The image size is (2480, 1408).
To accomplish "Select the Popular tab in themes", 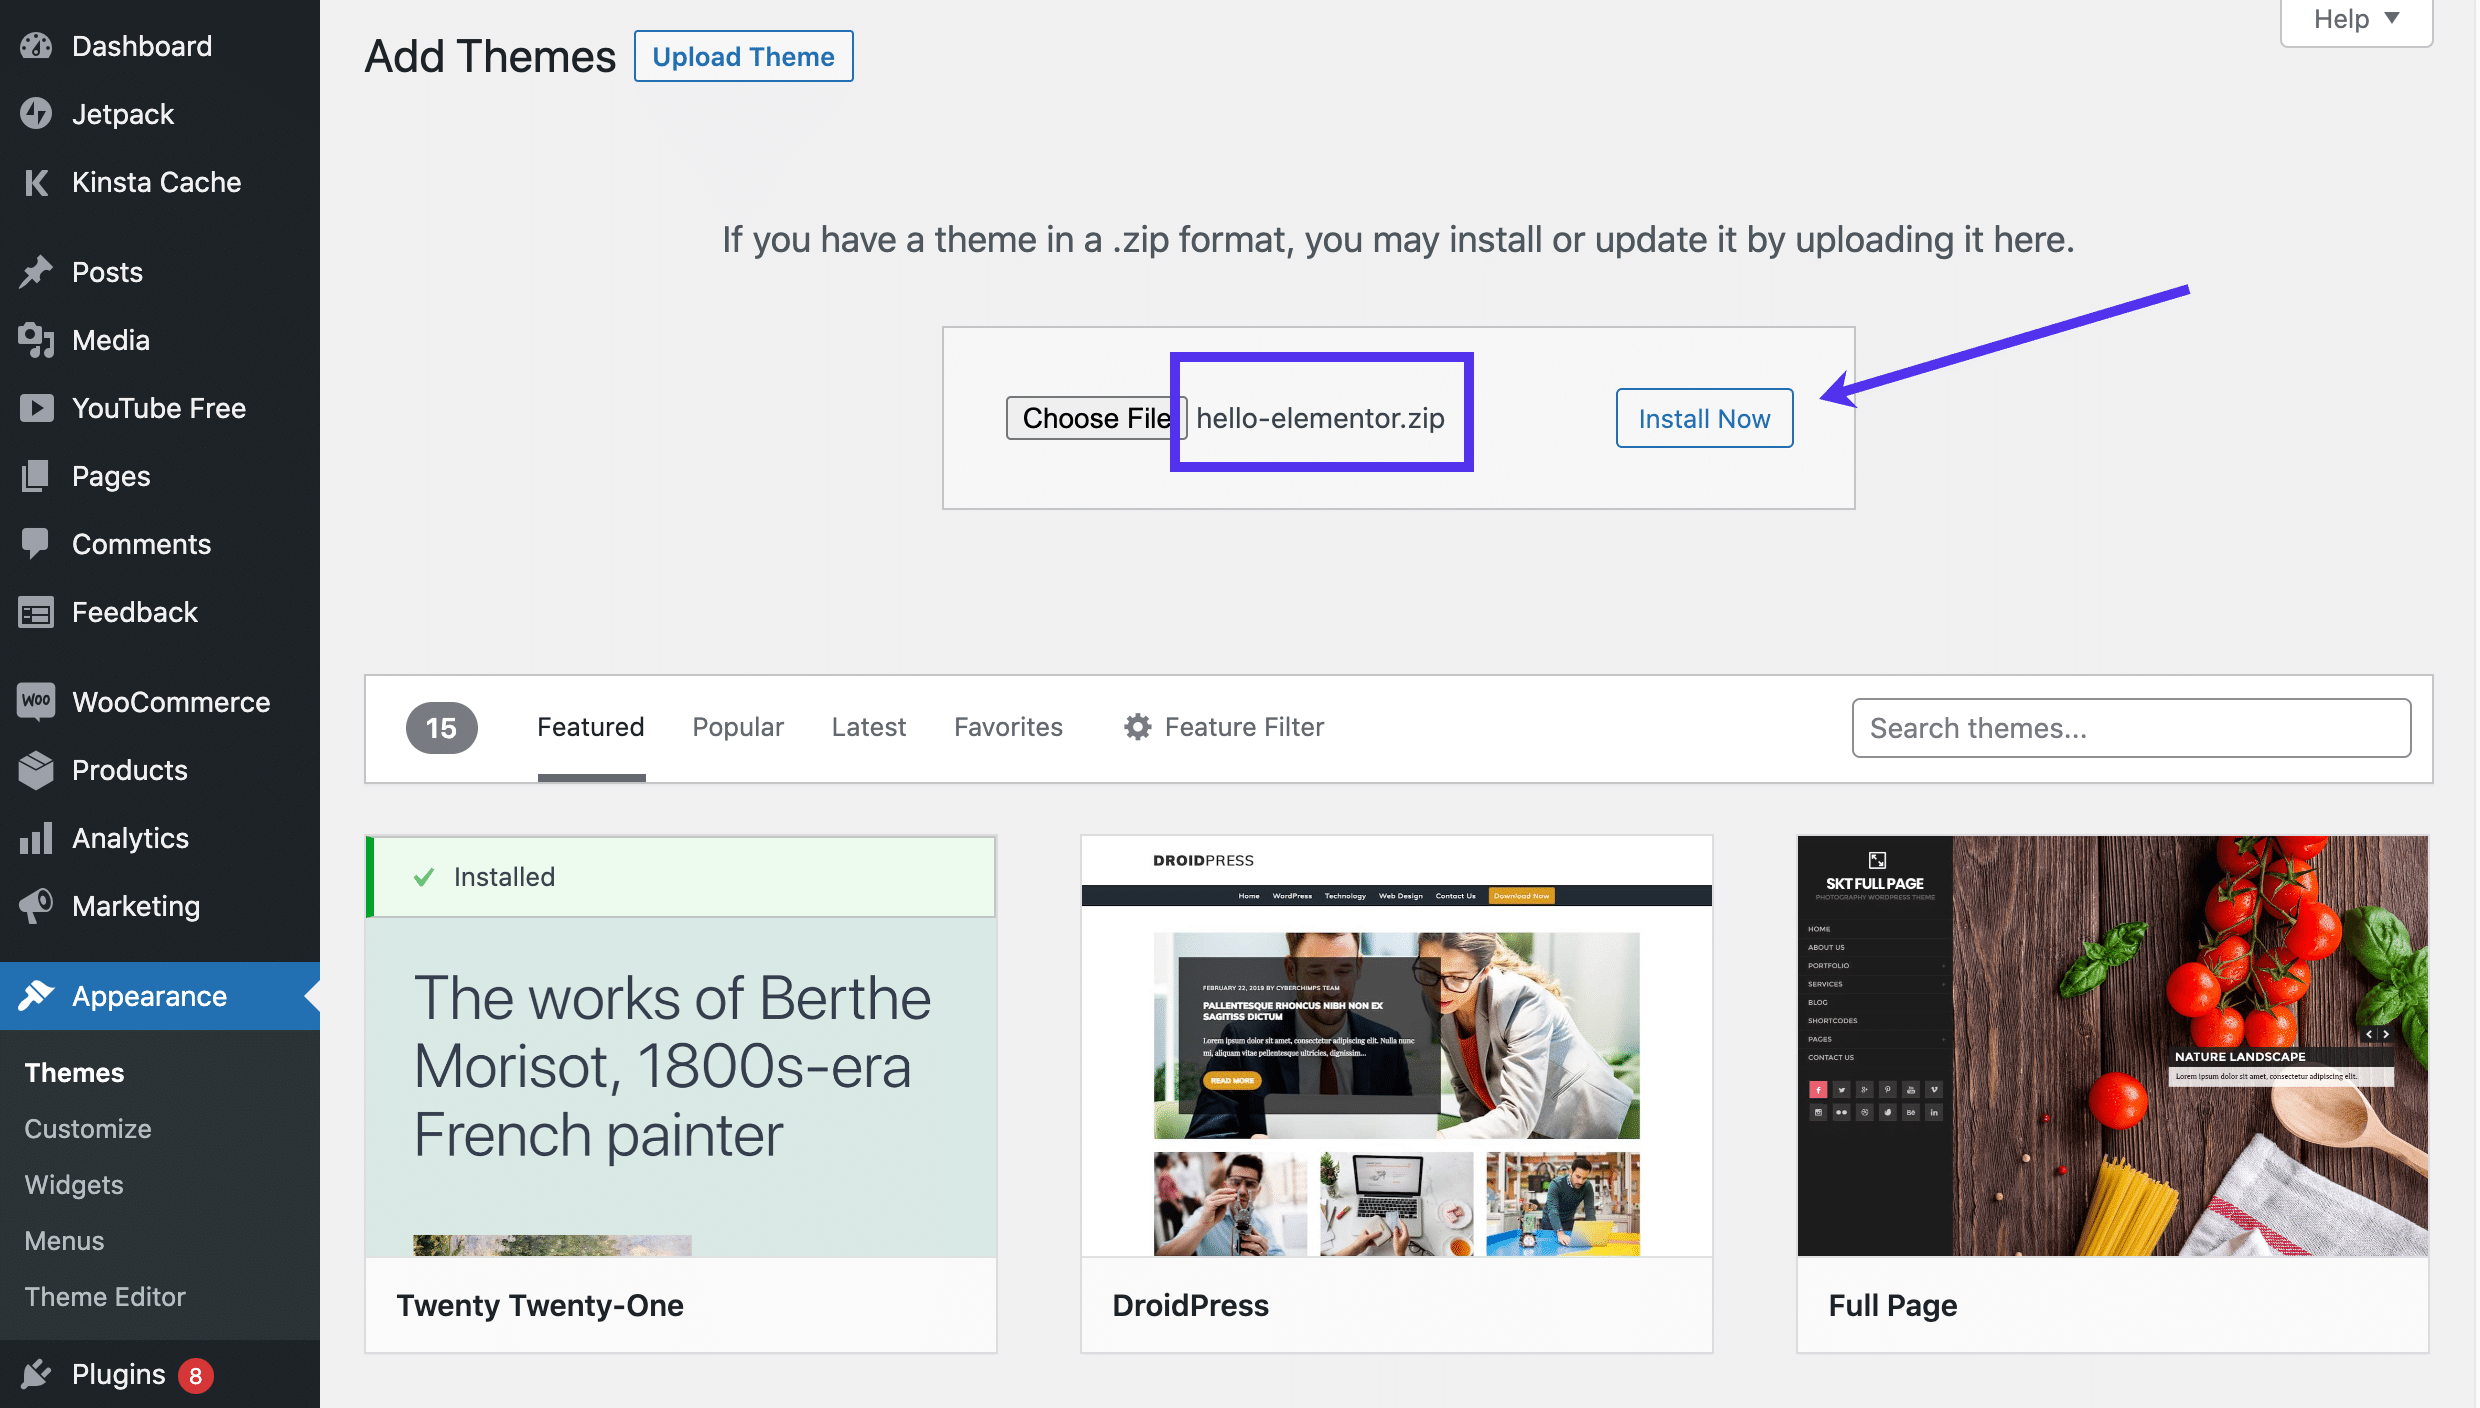I will pyautogui.click(x=736, y=727).
